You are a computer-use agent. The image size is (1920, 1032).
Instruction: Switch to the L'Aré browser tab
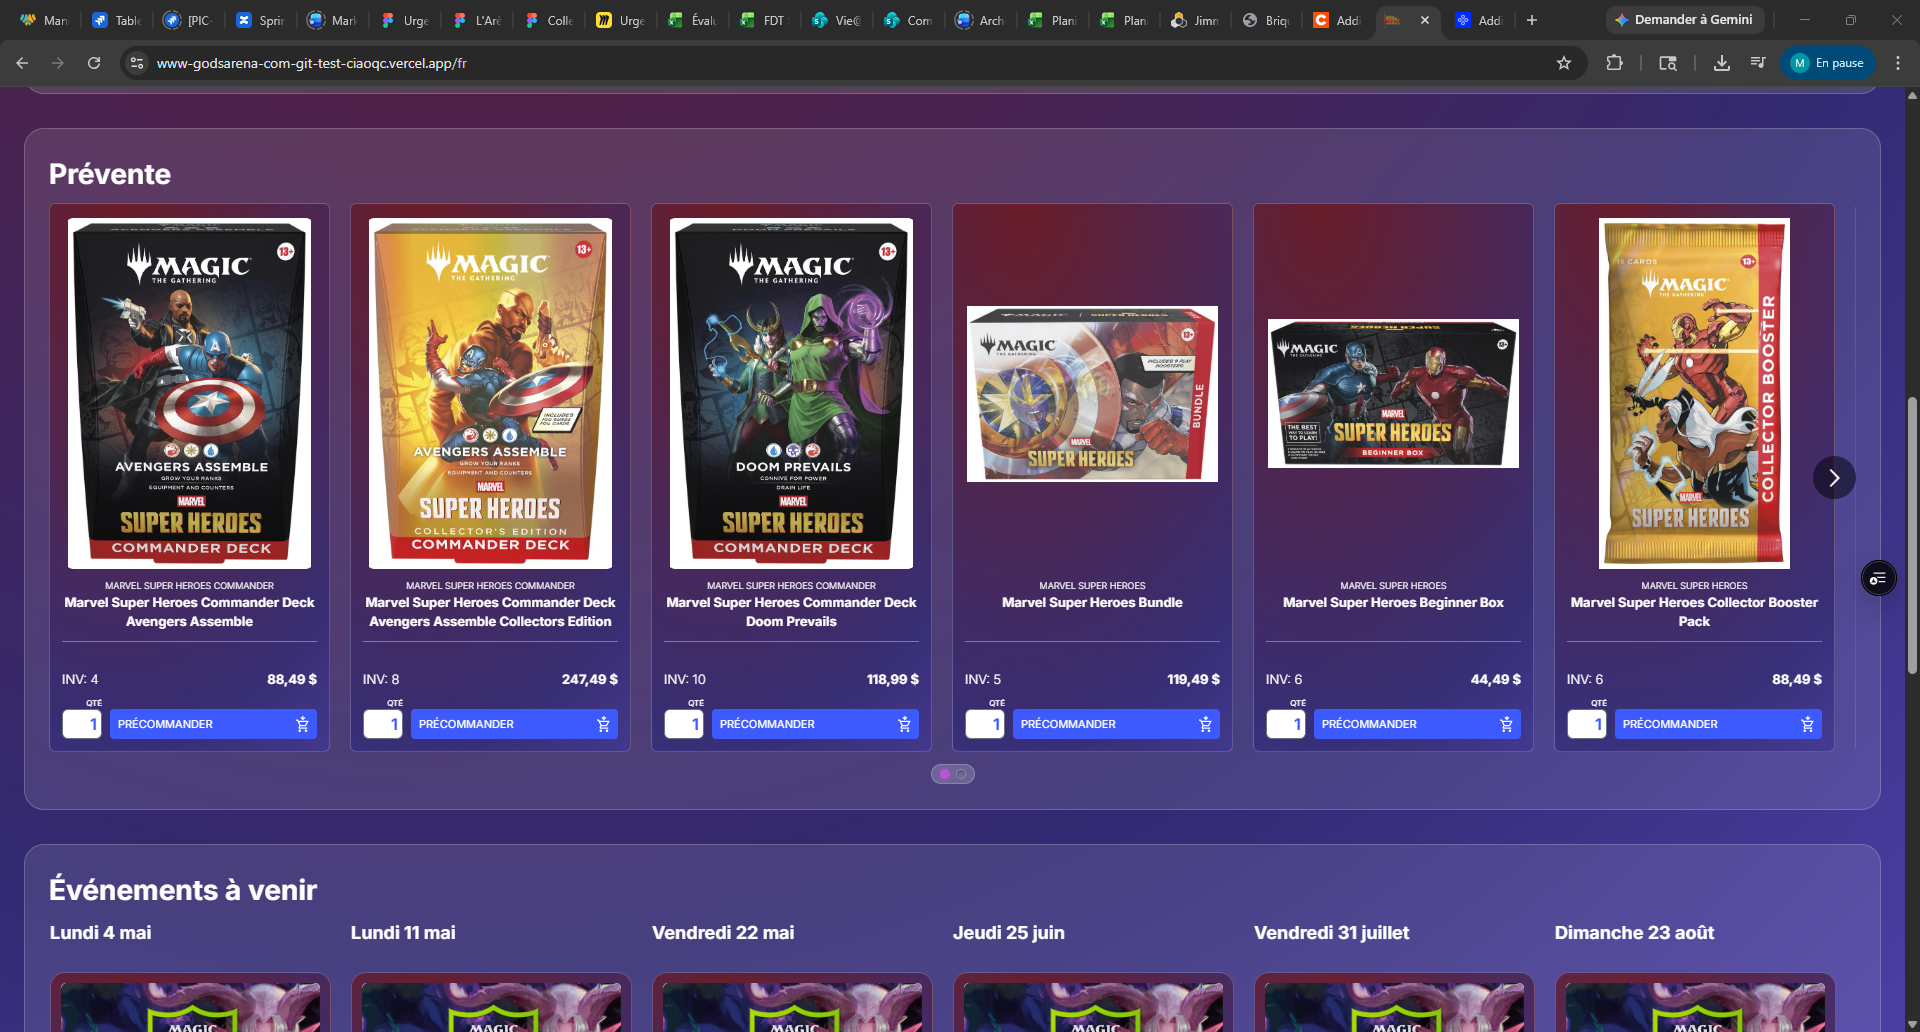click(x=477, y=20)
